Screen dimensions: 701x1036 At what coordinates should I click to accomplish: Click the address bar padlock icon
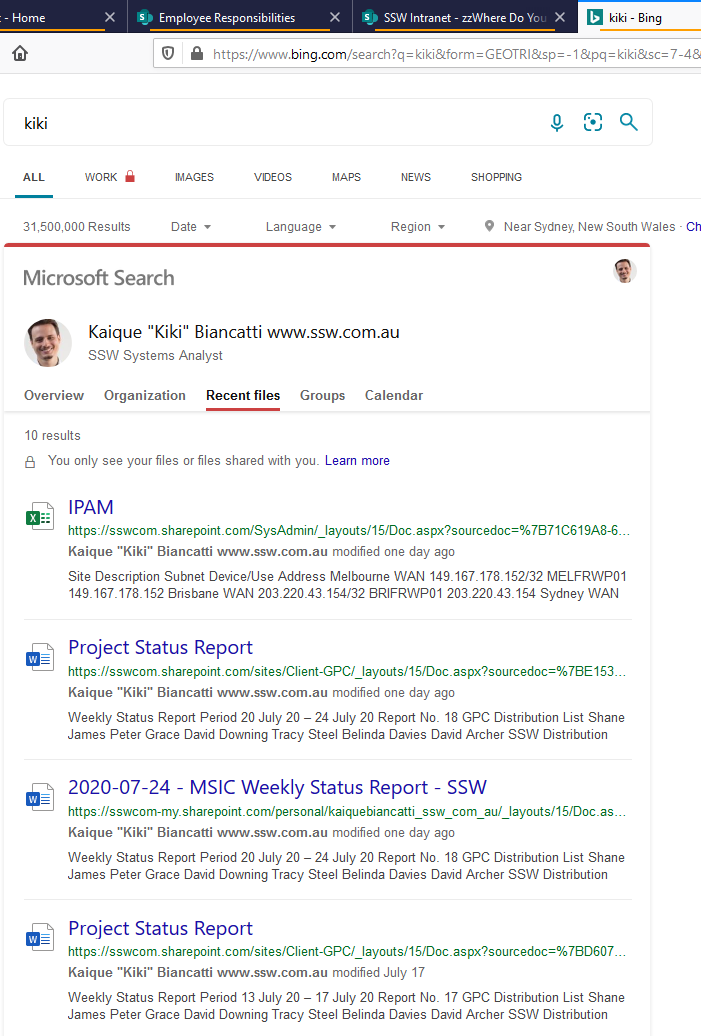click(x=196, y=53)
